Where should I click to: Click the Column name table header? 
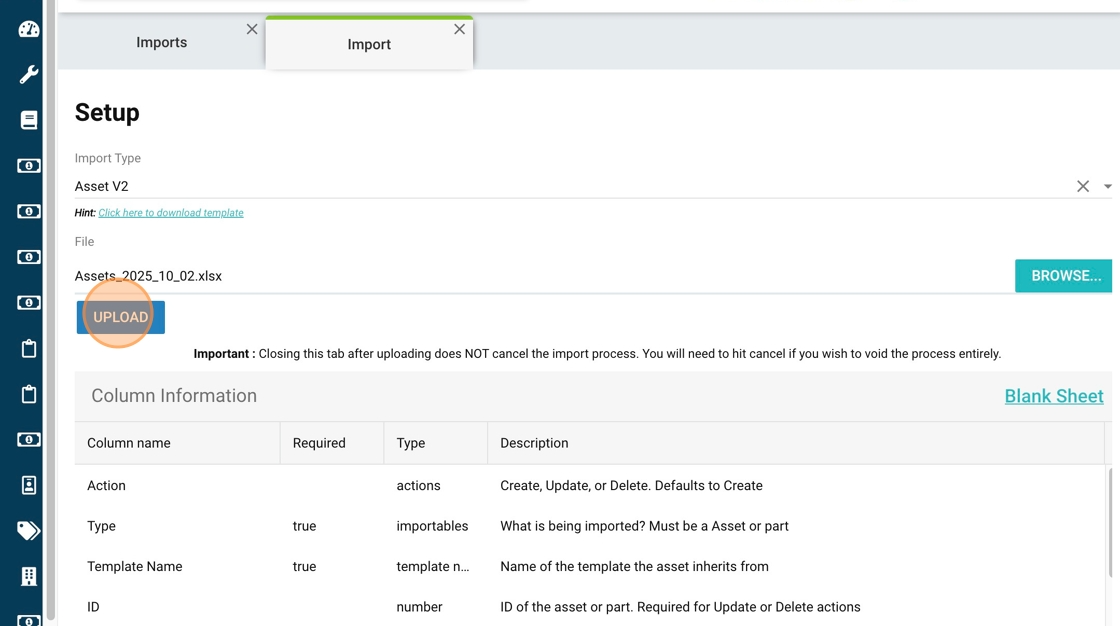[x=129, y=443]
